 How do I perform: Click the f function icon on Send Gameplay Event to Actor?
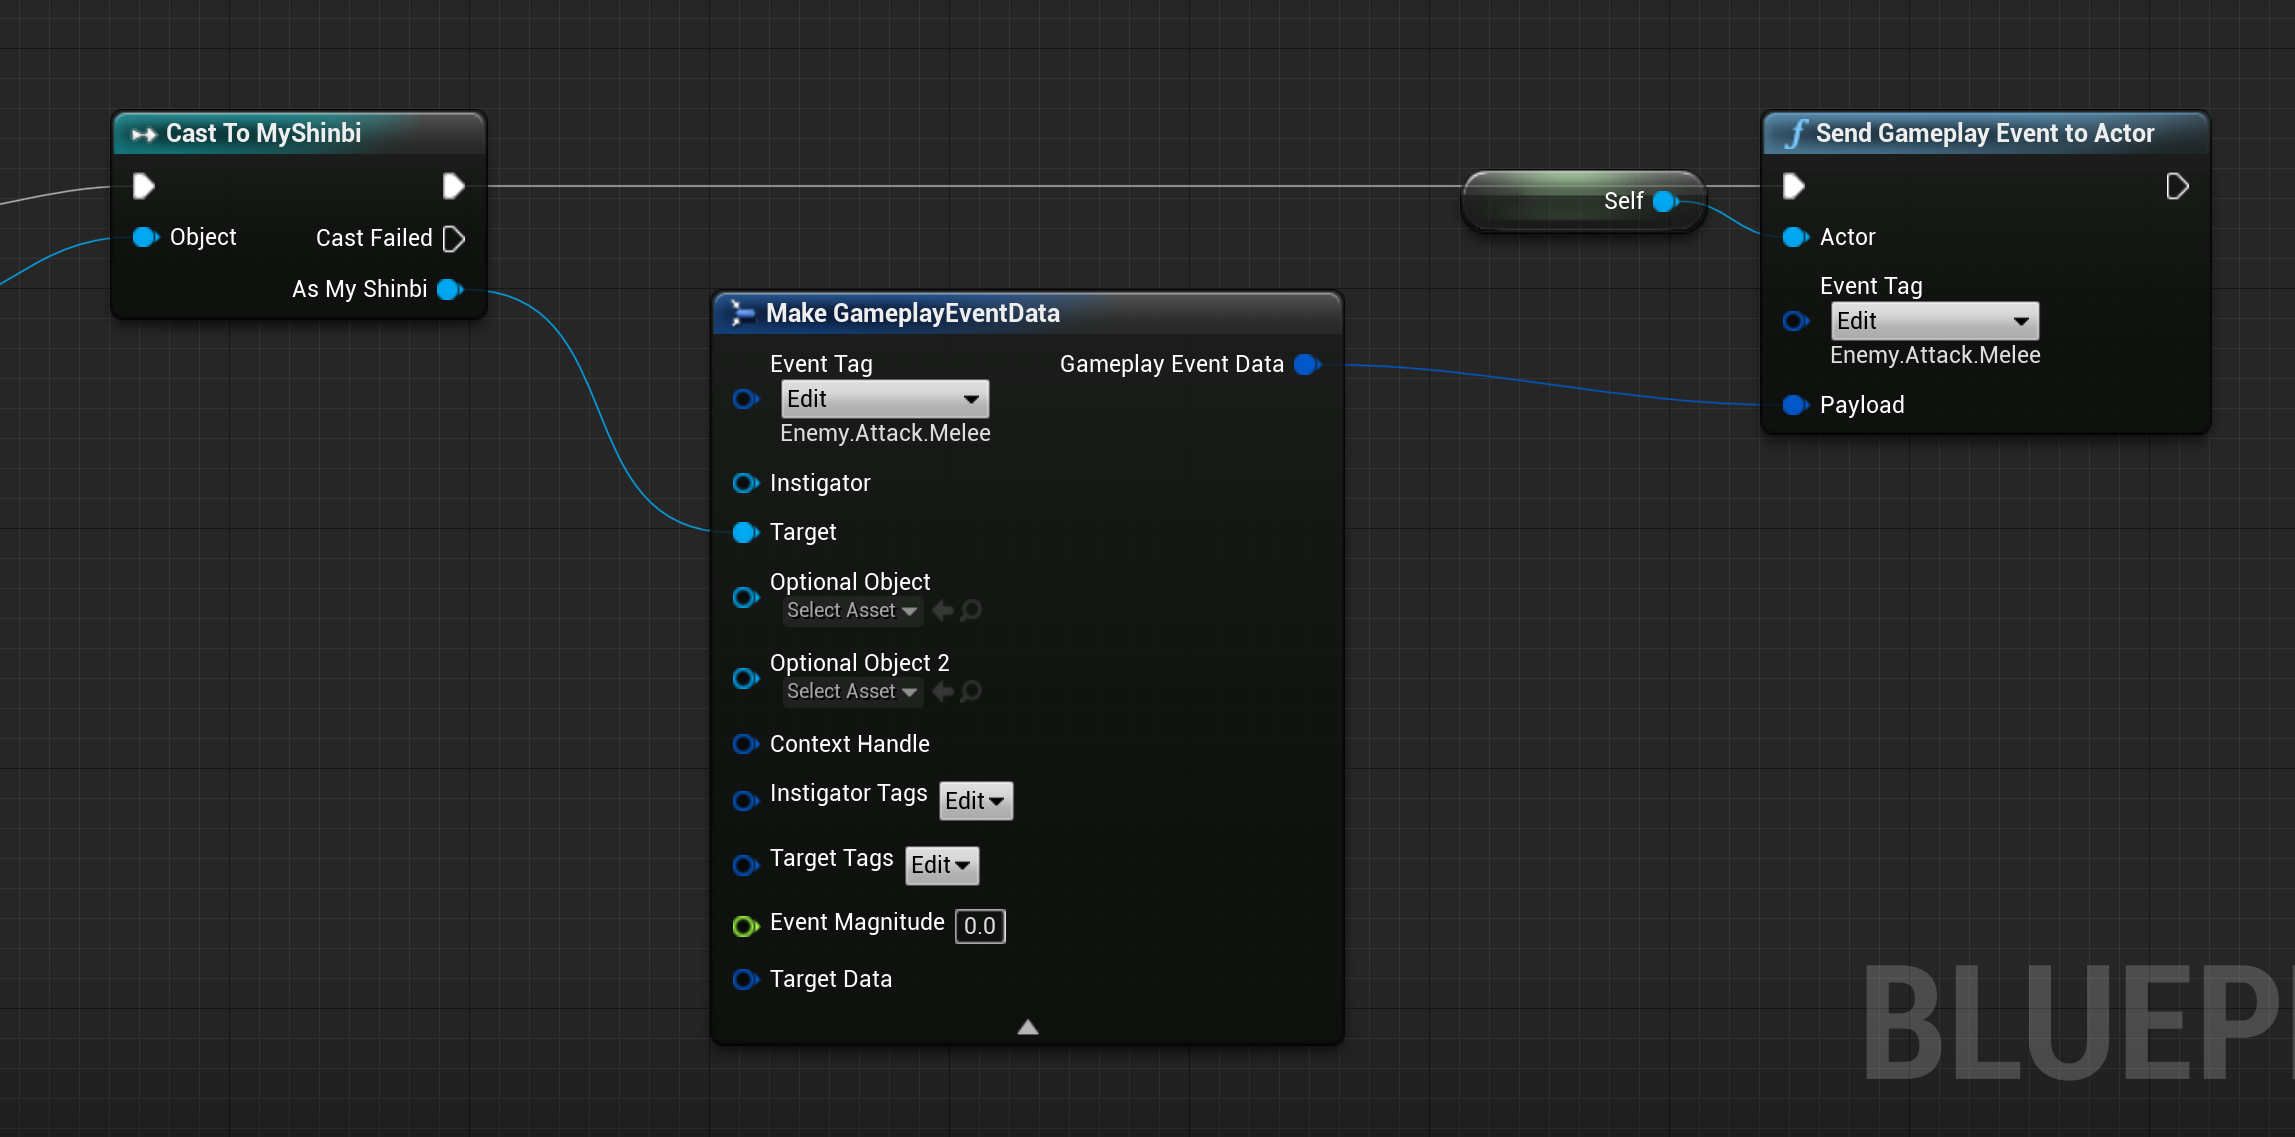point(1796,132)
